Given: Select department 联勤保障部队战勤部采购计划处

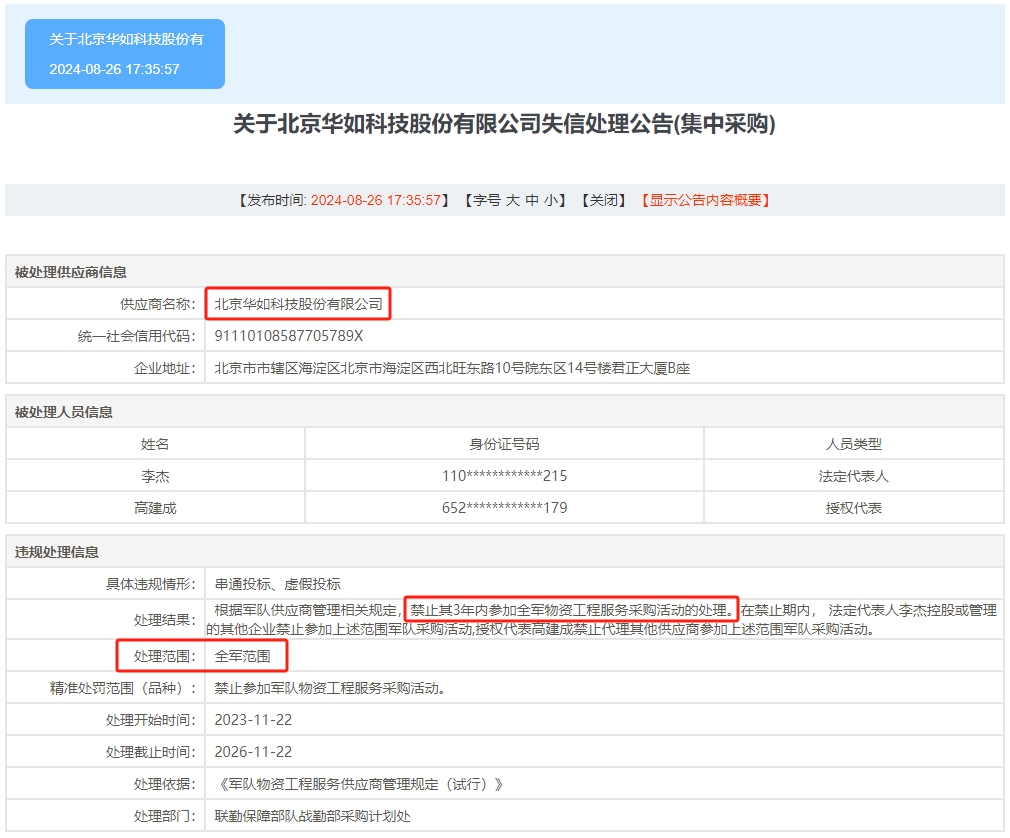Looking at the screenshot, I should click(x=312, y=816).
